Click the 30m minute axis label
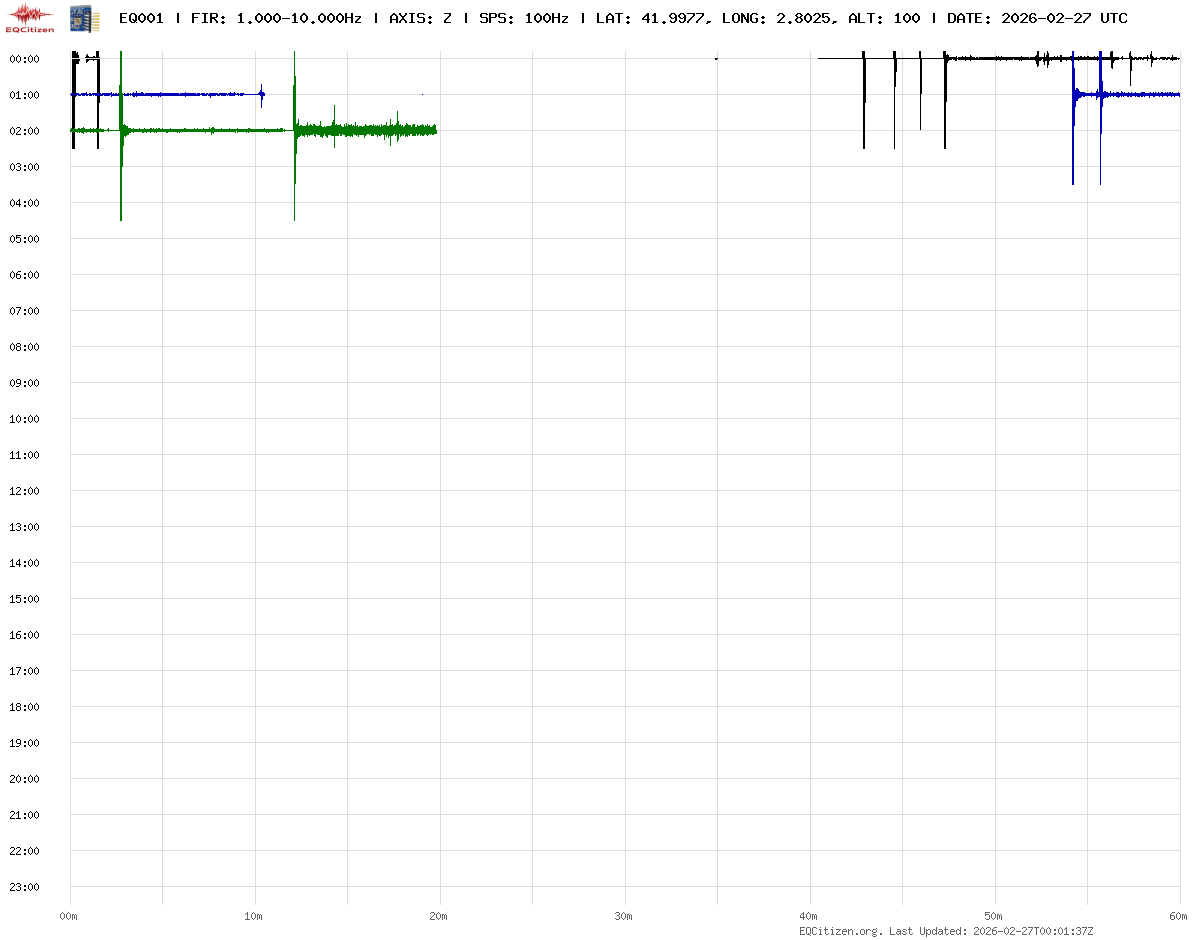This screenshot has width=1200, height=940. click(x=624, y=915)
